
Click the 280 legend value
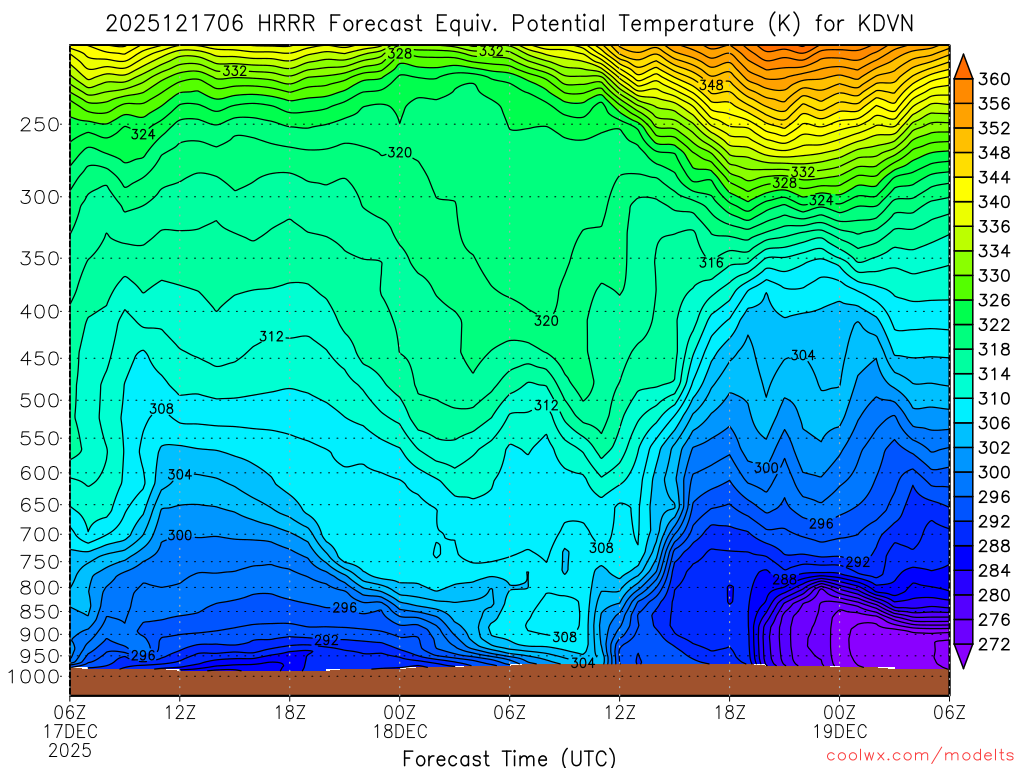[x=994, y=596]
